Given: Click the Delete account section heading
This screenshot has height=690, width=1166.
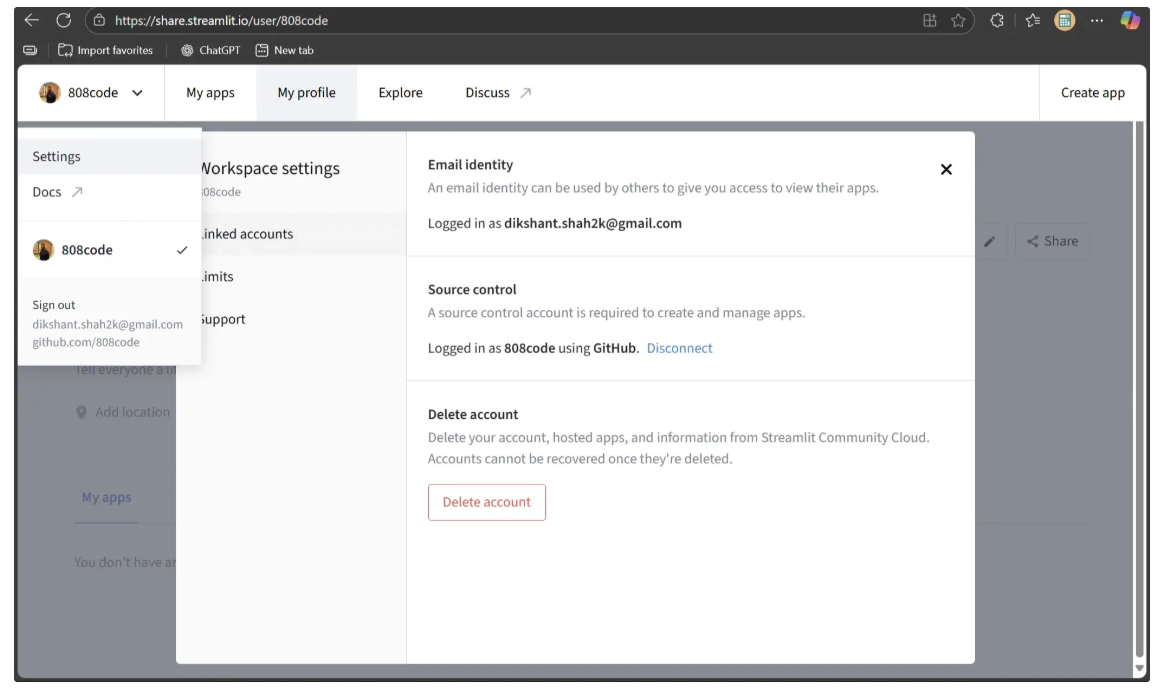Looking at the screenshot, I should pyautogui.click(x=473, y=414).
